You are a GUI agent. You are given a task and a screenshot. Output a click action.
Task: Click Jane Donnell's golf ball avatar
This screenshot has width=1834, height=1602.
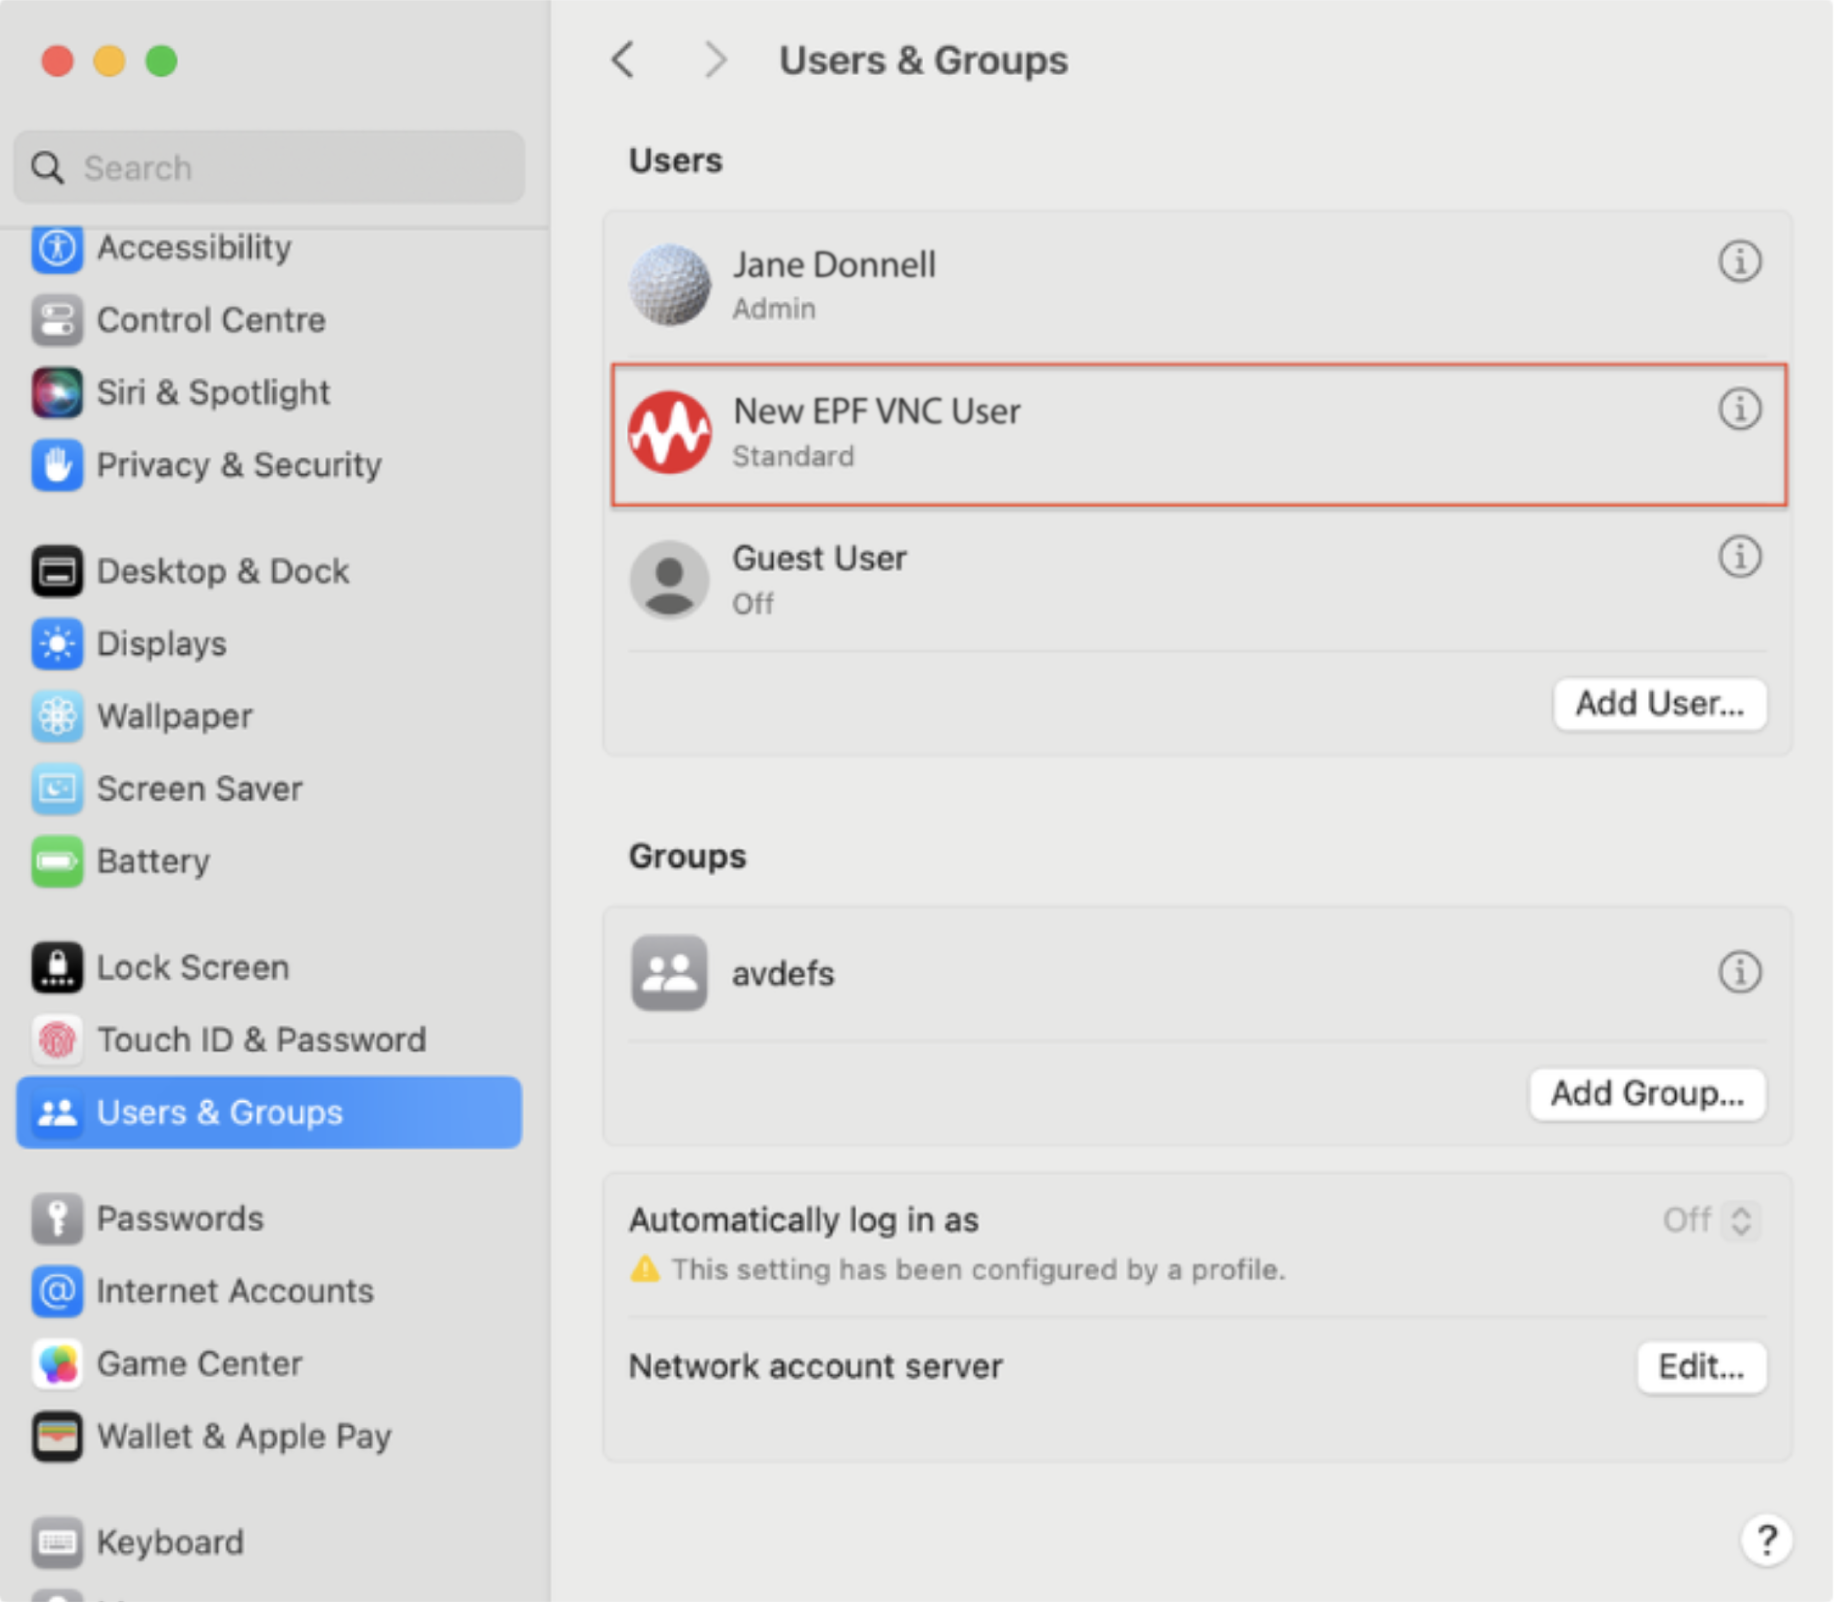pyautogui.click(x=670, y=285)
